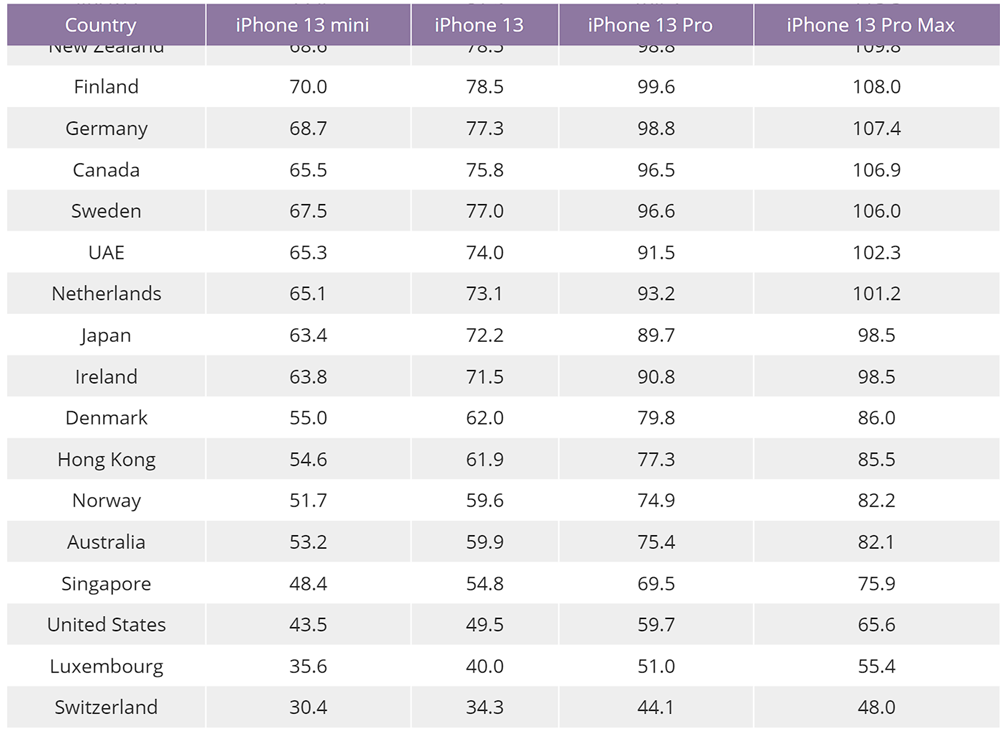The width and height of the screenshot is (1000, 729).
Task: Select Denmark's 55.0 mini value
Action: coord(308,418)
